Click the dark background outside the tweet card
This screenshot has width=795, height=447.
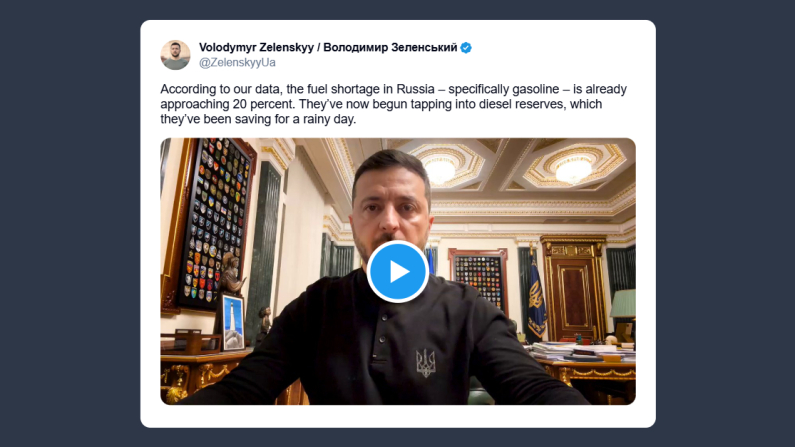pyautogui.click(x=70, y=224)
